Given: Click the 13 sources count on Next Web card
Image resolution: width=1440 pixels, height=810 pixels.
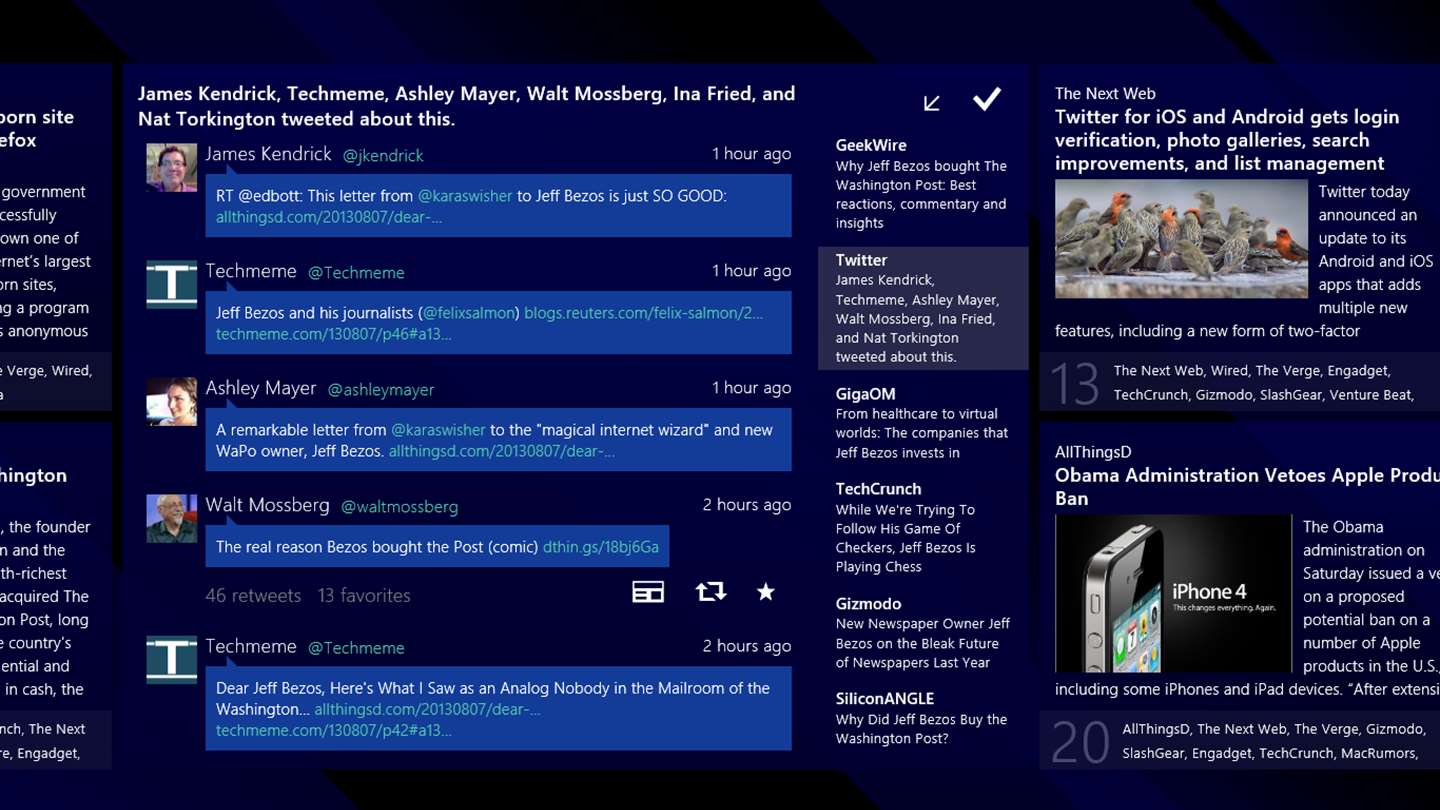Looking at the screenshot, I should [x=1075, y=384].
